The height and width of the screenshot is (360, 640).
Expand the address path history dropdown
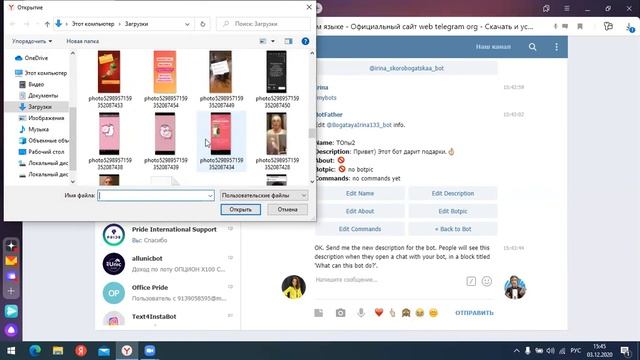coord(187,24)
